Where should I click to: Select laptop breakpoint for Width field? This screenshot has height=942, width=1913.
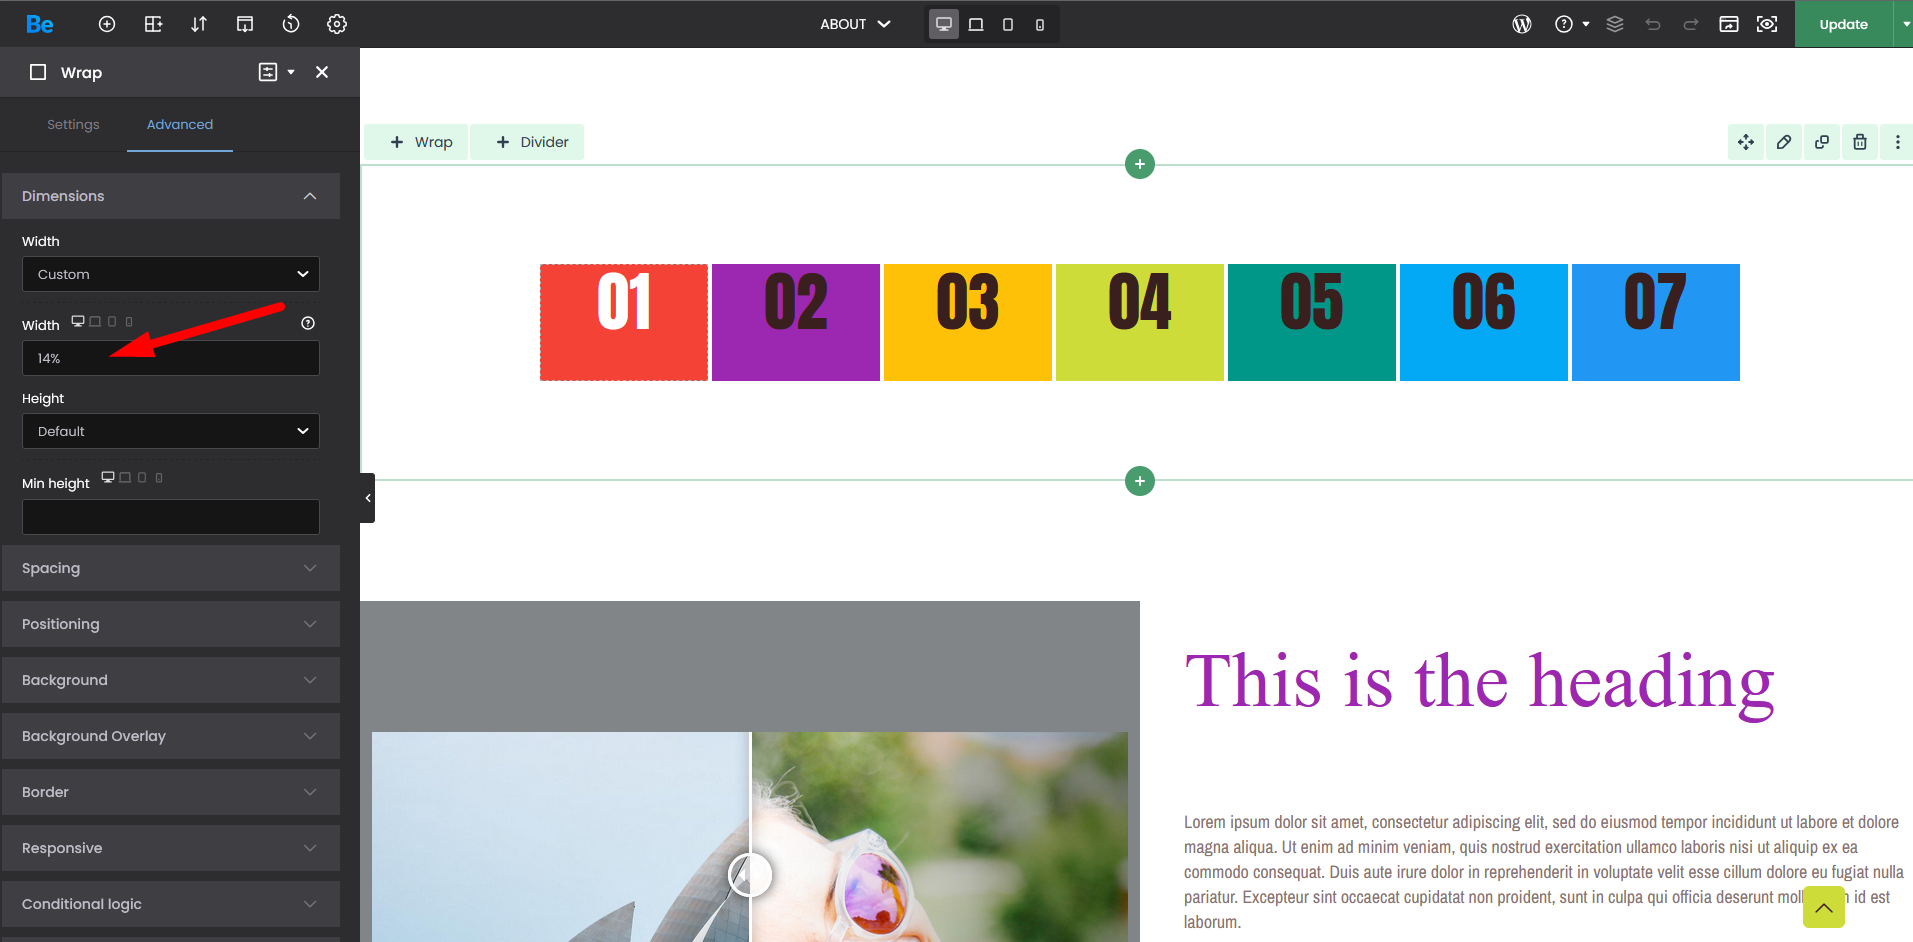coord(95,322)
